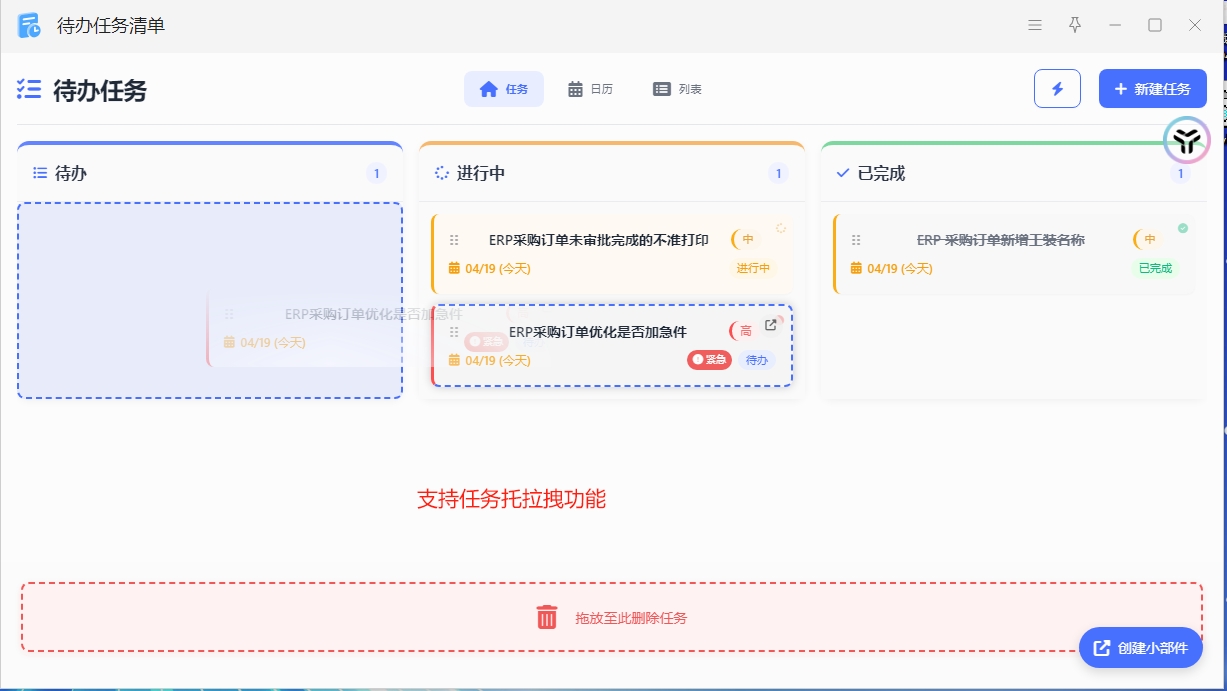Switch to the 任务 board tab
Screen dimensions: 1227x691
coord(504,89)
